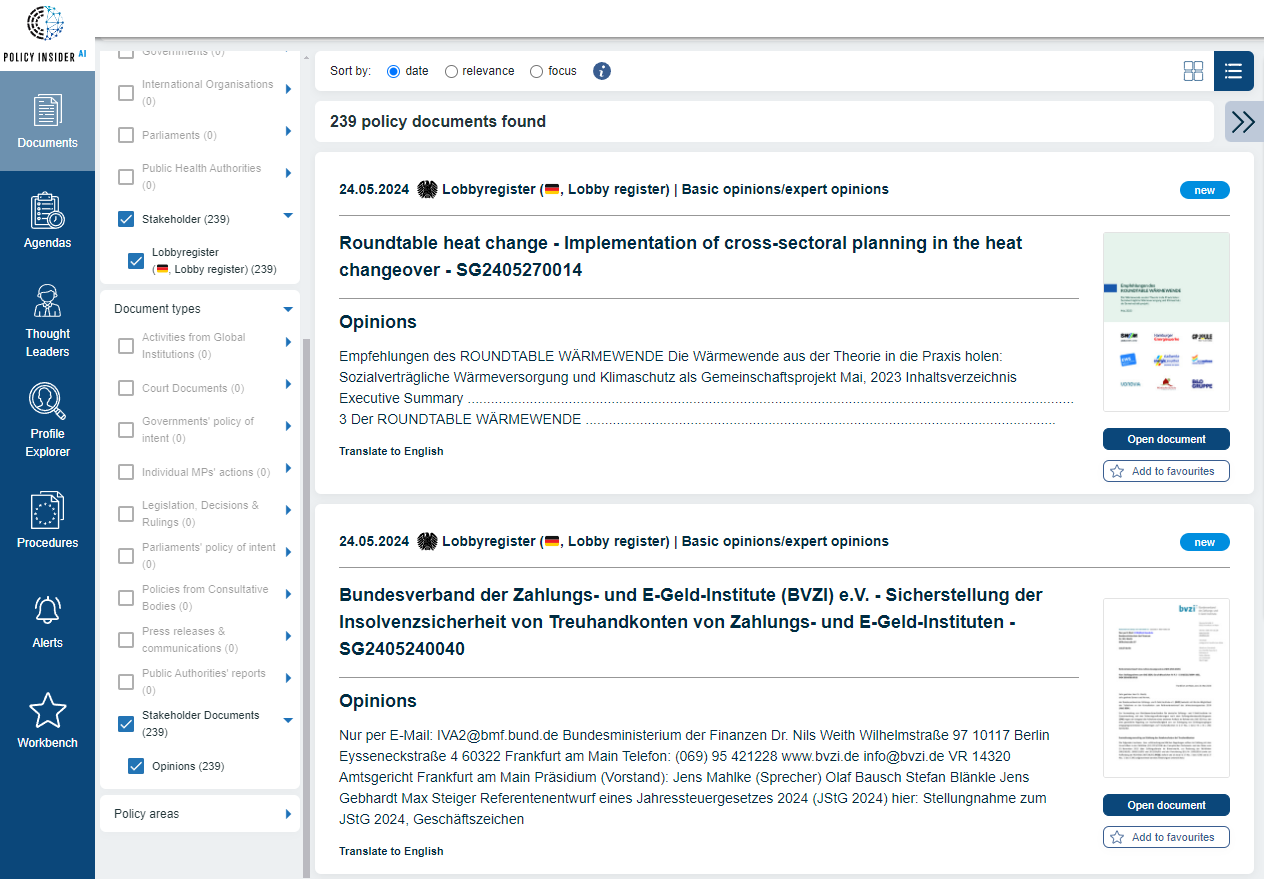Open the Policy areas section
This screenshot has height=879, width=1264.
click(199, 813)
